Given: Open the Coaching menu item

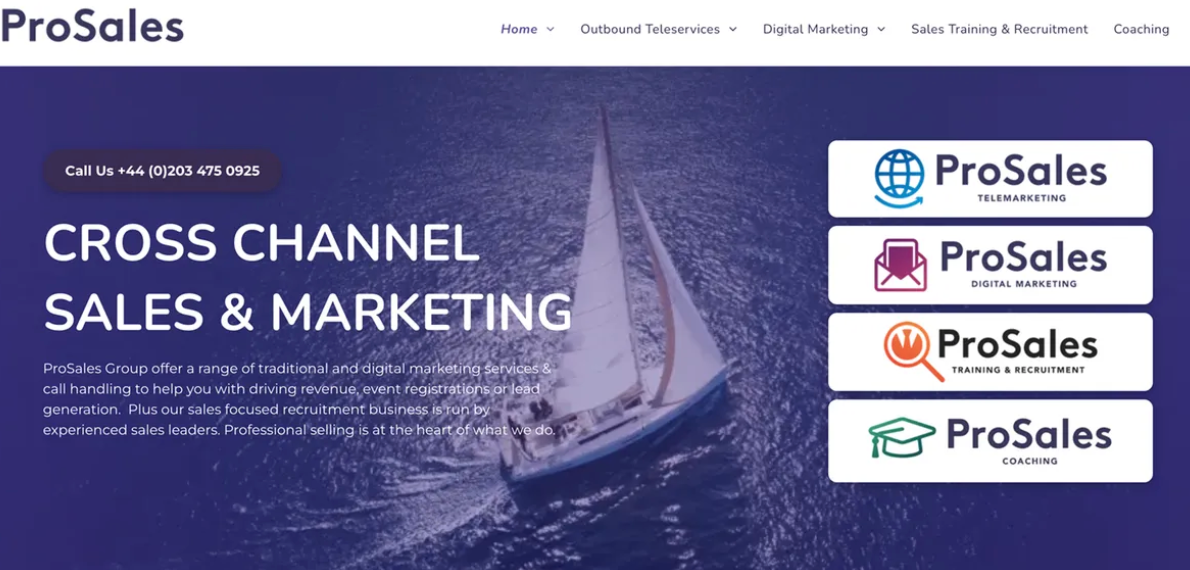Looking at the screenshot, I should [x=1141, y=29].
